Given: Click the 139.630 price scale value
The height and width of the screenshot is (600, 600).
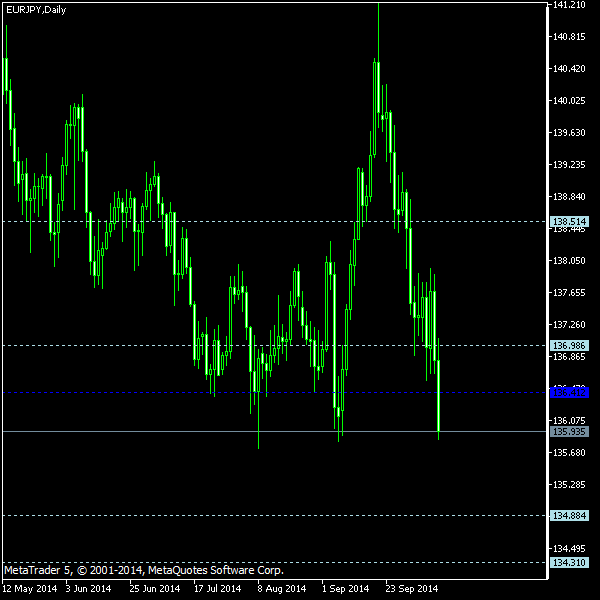Looking at the screenshot, I should click(x=569, y=133).
